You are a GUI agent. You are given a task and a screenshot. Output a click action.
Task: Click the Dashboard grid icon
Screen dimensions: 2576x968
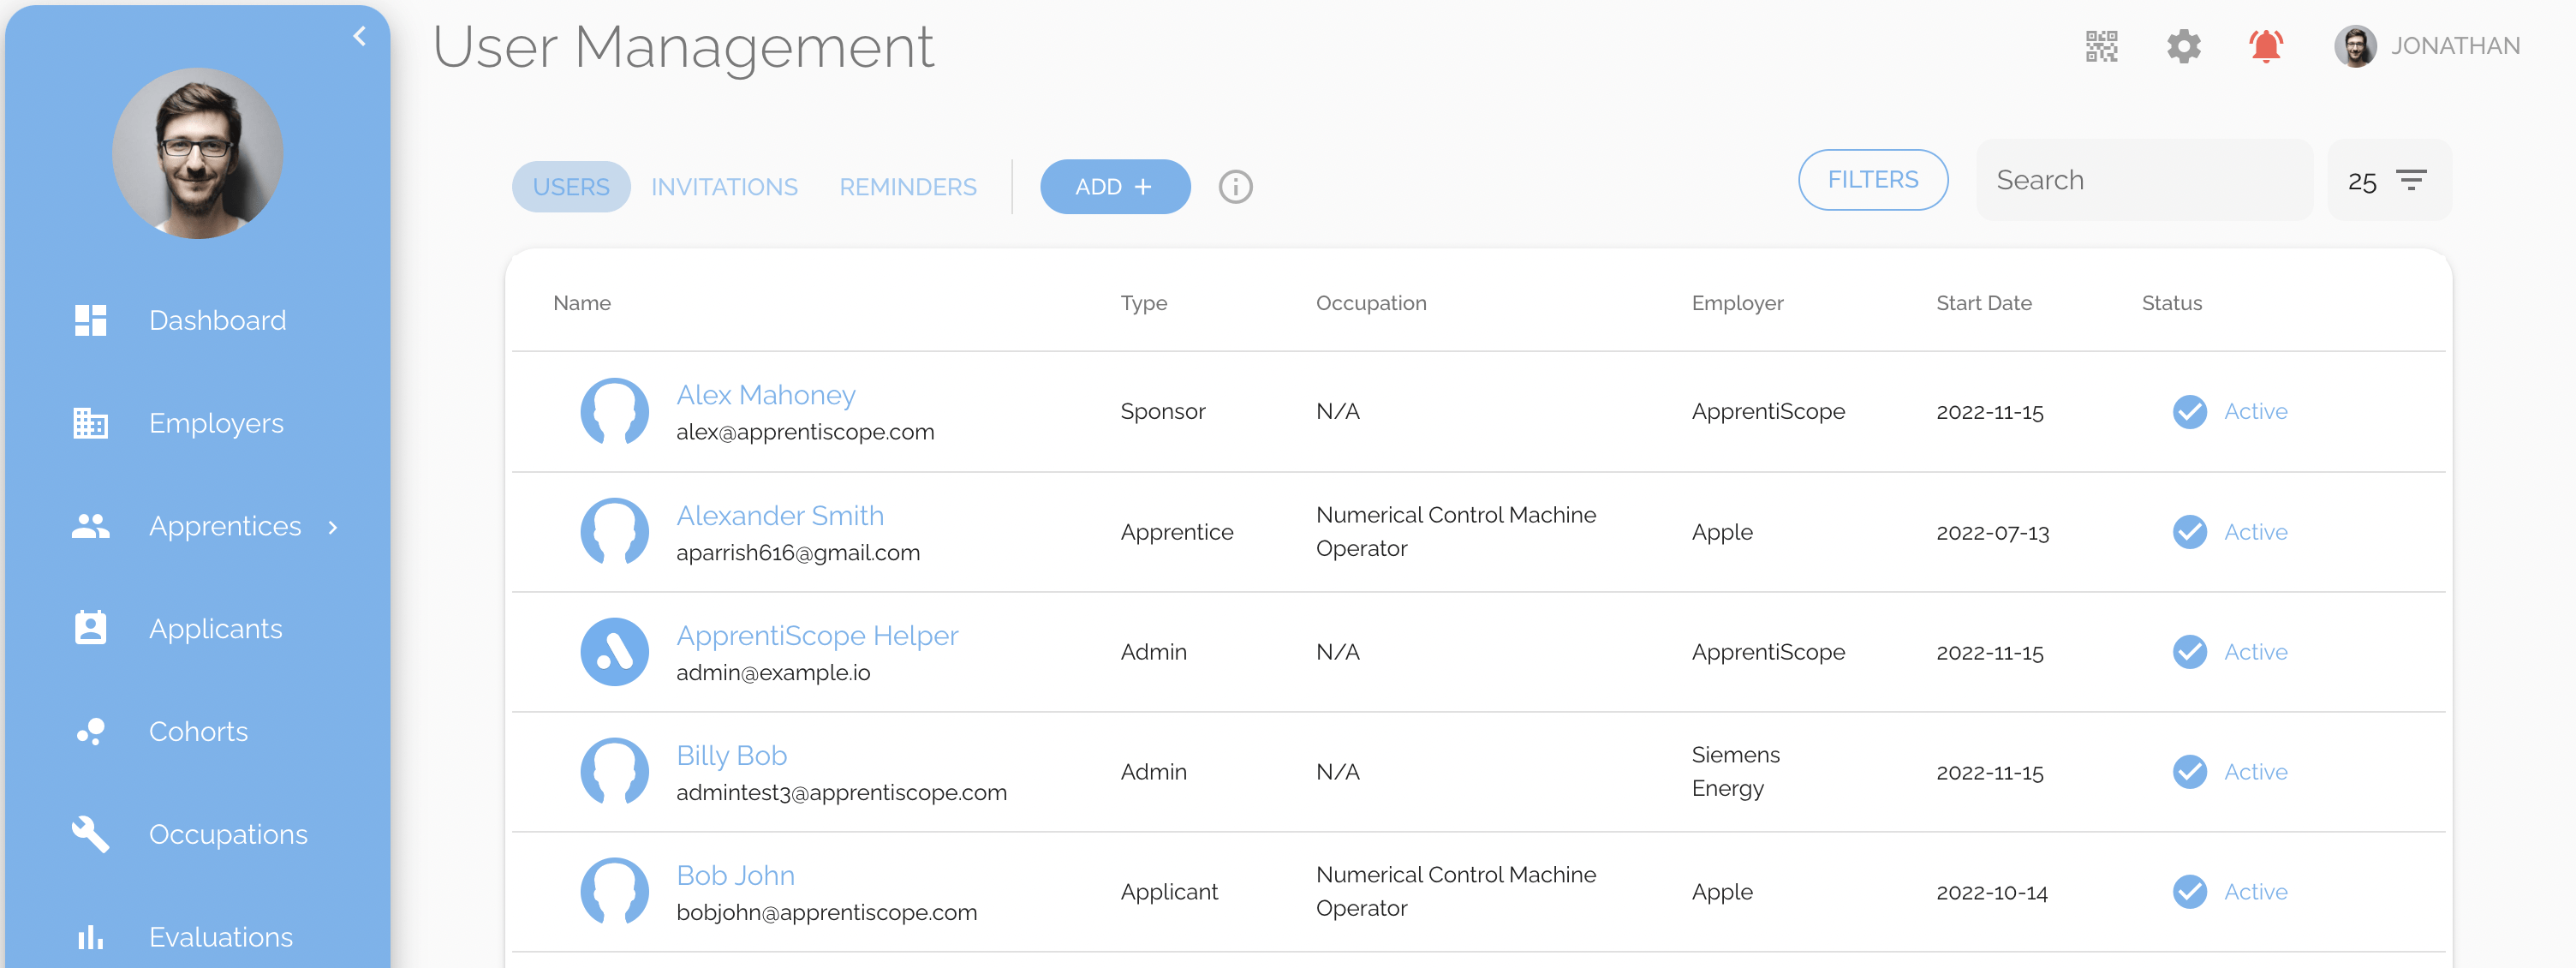point(90,320)
